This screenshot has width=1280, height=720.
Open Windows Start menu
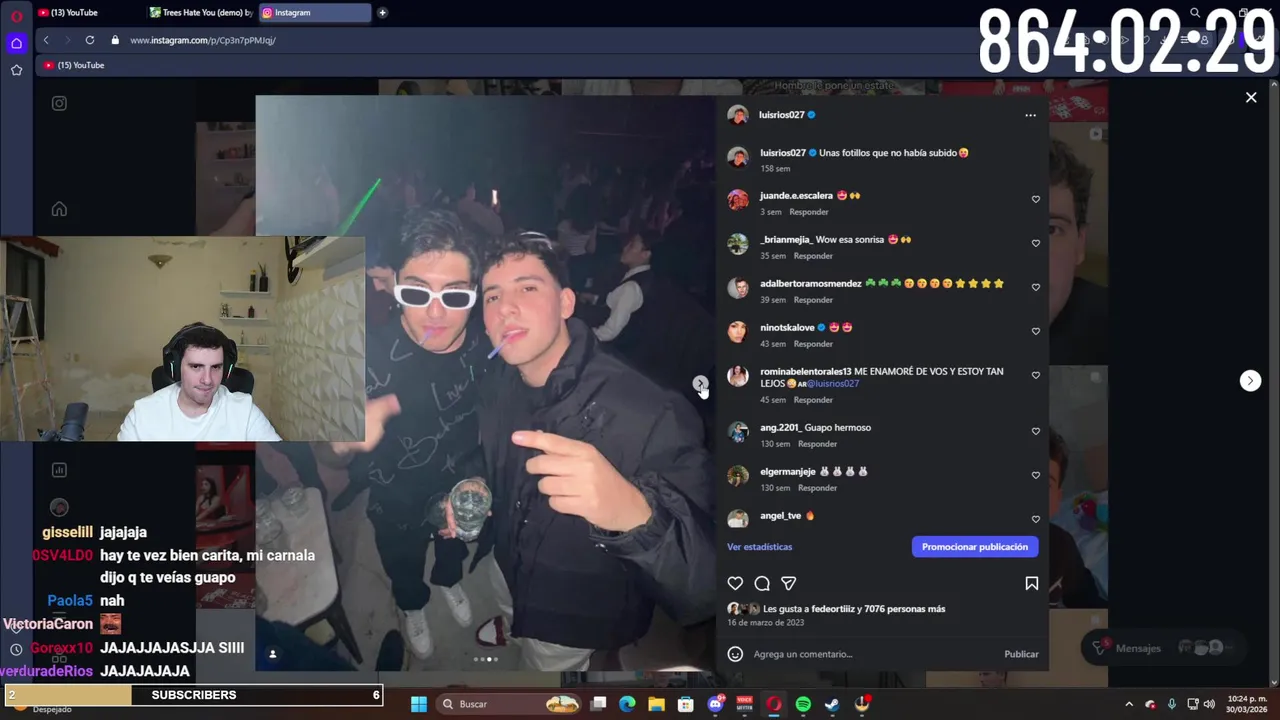click(419, 704)
